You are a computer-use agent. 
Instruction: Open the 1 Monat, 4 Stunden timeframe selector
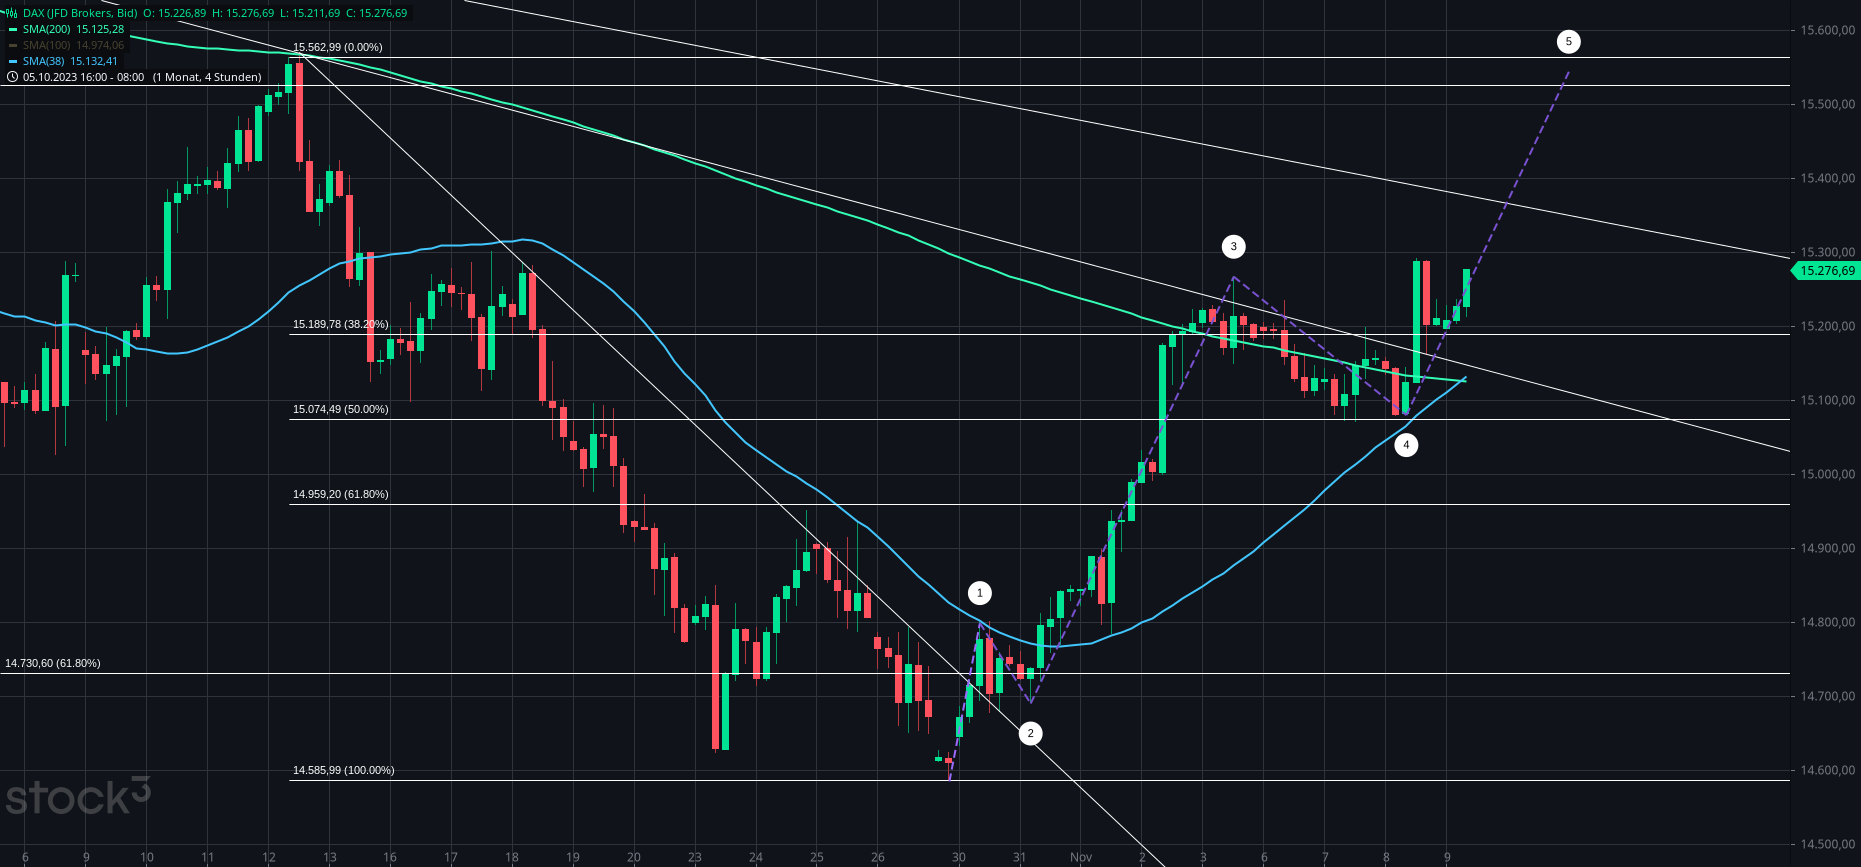(207, 77)
